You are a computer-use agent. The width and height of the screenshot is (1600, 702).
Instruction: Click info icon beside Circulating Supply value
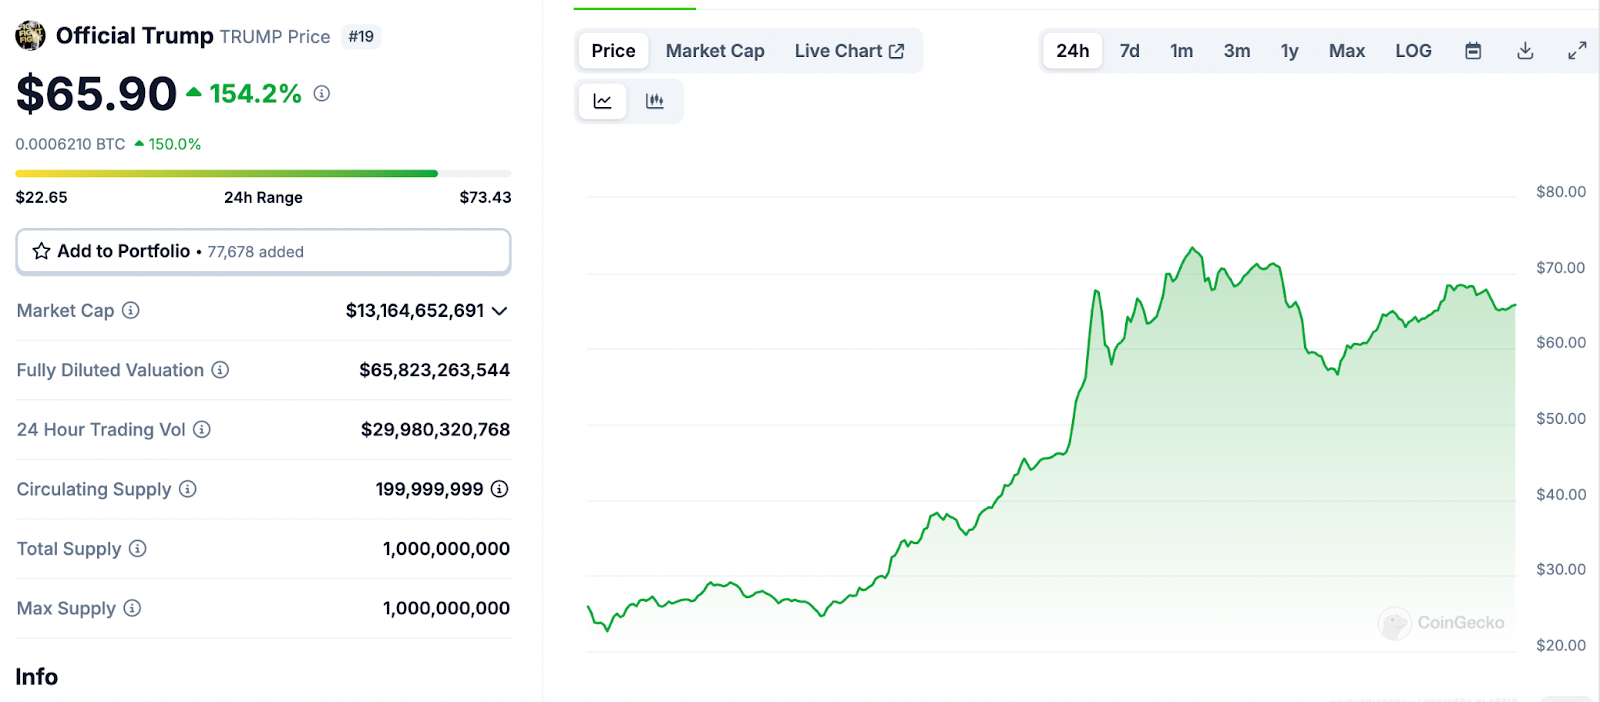tap(500, 489)
